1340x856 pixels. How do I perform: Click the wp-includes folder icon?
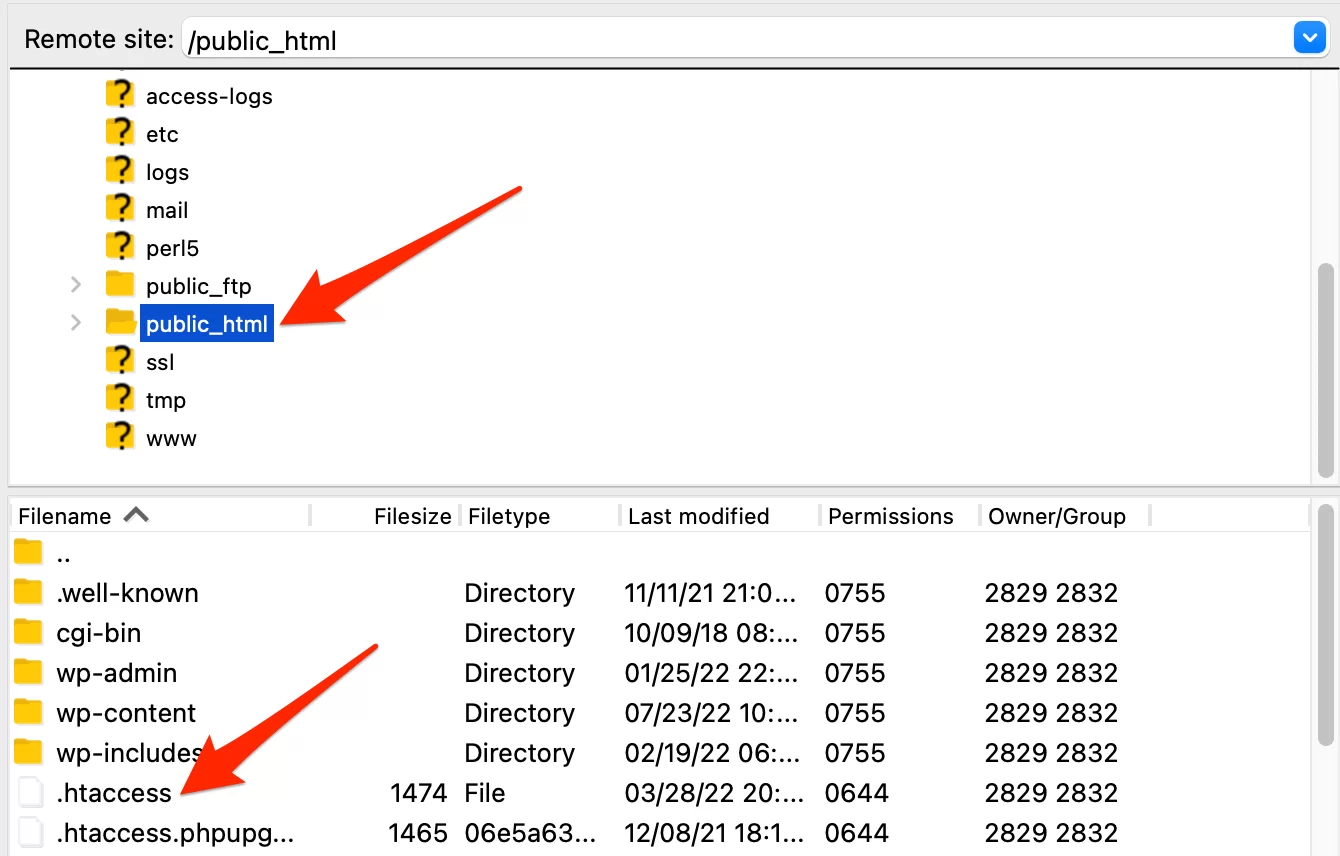click(x=29, y=752)
